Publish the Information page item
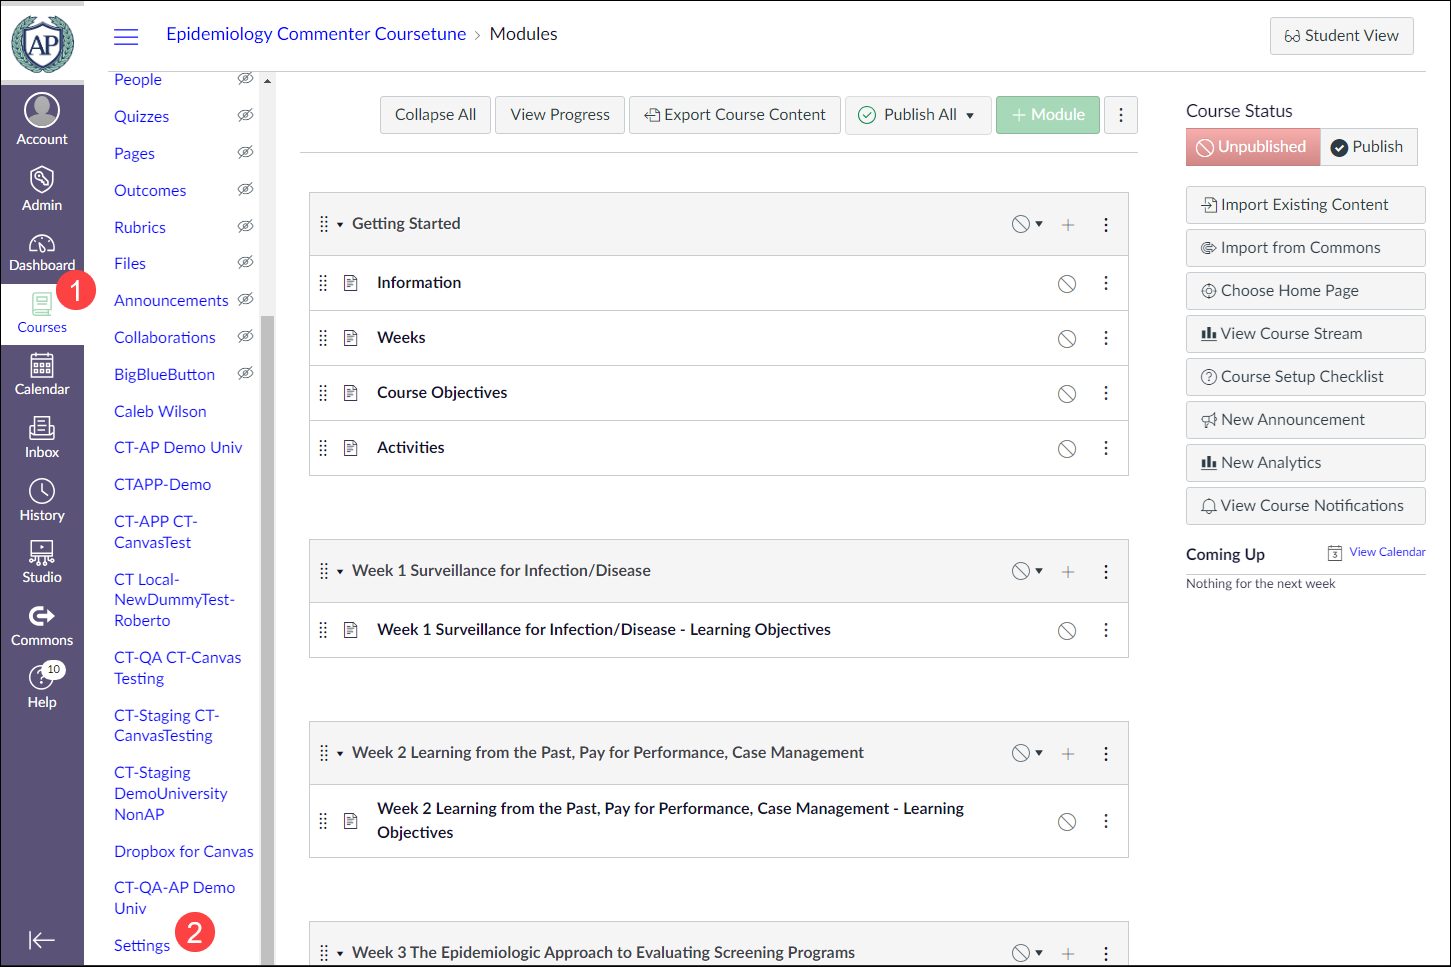Screen dimensions: 1451x967 pyautogui.click(x=1067, y=284)
